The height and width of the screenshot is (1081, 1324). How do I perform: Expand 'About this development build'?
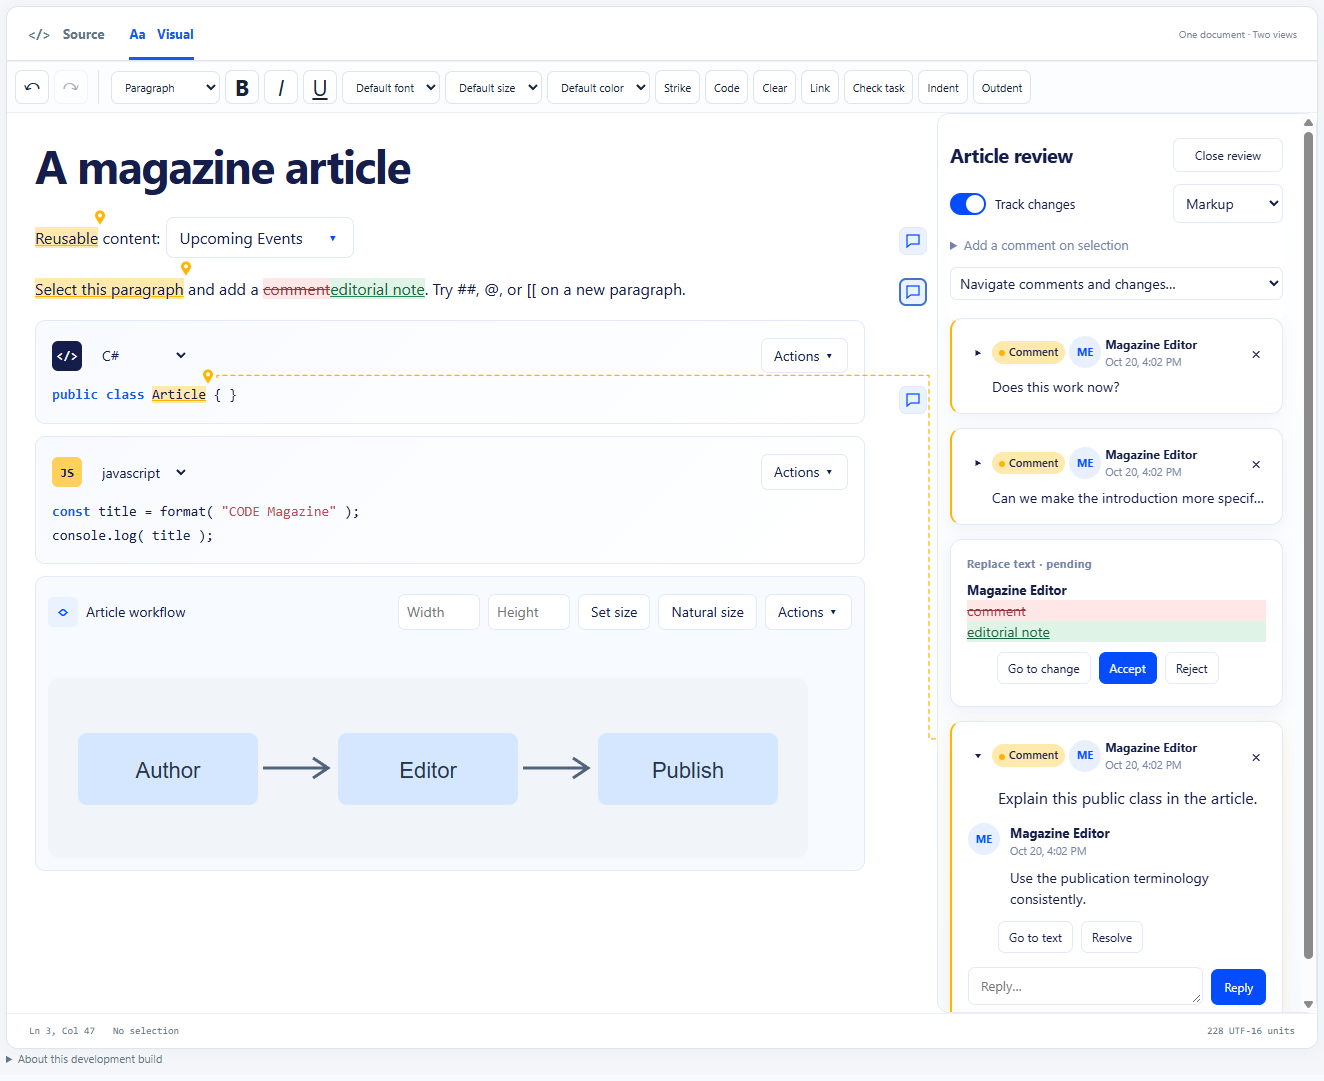click(x=84, y=1059)
